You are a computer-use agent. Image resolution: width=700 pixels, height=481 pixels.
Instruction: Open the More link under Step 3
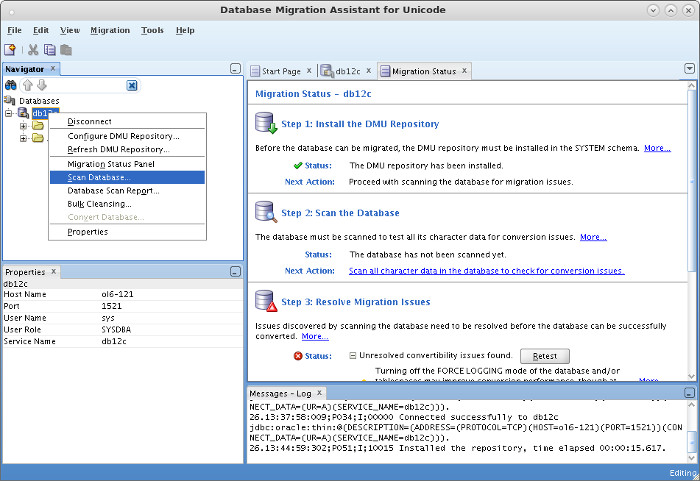315,336
